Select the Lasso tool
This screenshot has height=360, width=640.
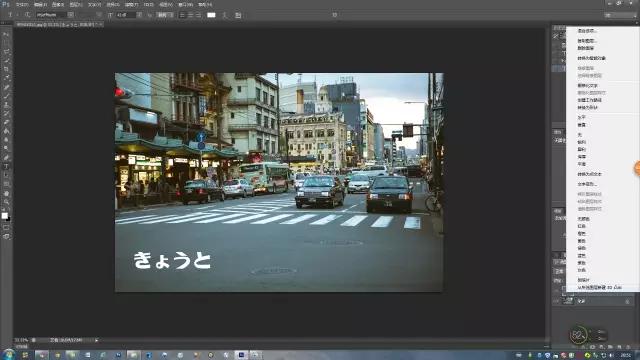click(6, 52)
